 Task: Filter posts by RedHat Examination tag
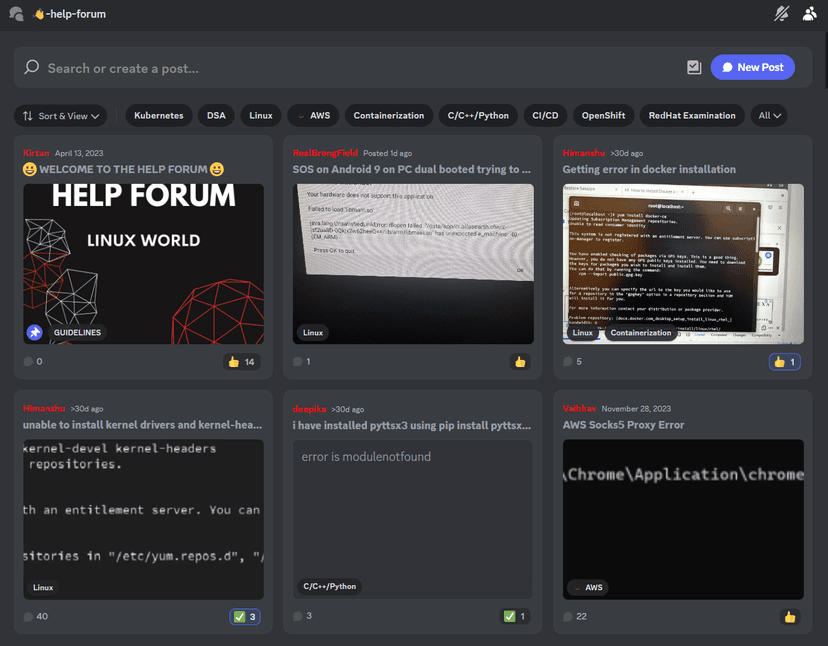pos(691,116)
